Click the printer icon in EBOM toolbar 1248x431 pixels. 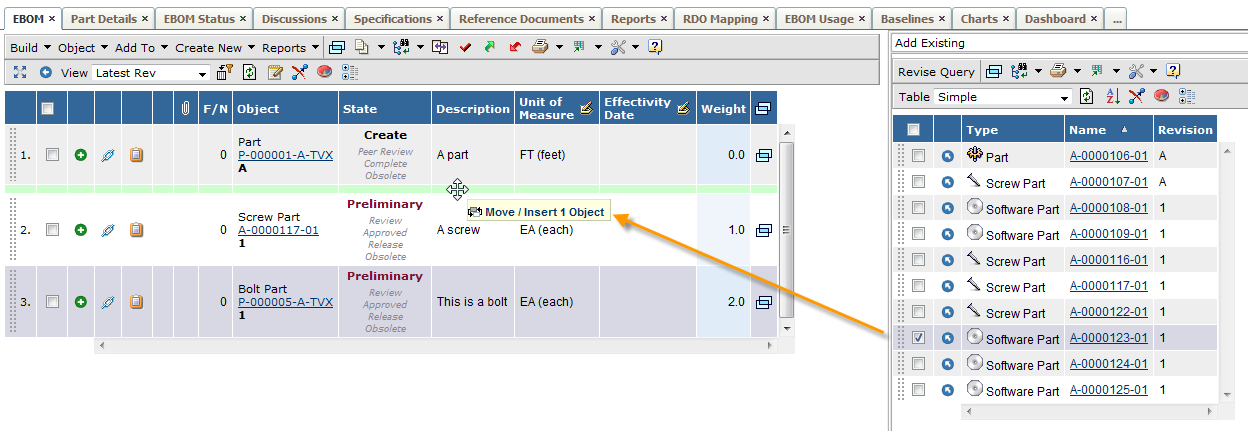(x=540, y=47)
